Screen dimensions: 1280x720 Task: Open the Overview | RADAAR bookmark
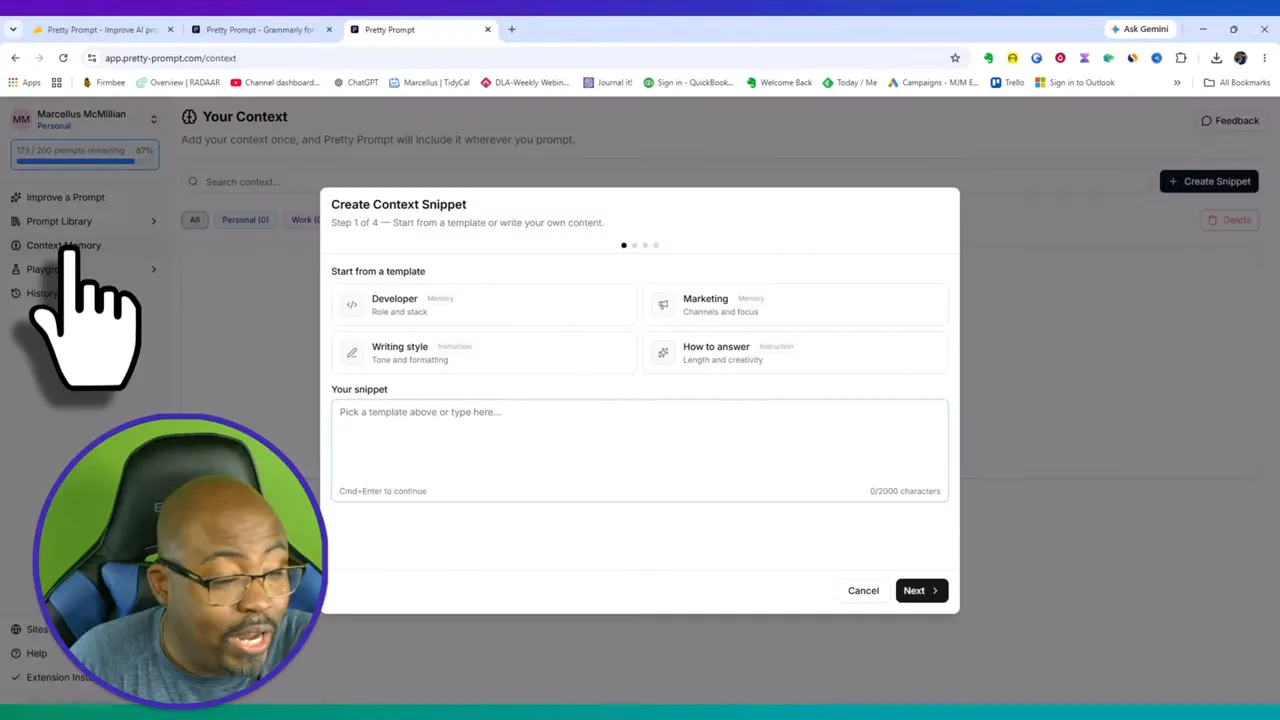(x=178, y=83)
